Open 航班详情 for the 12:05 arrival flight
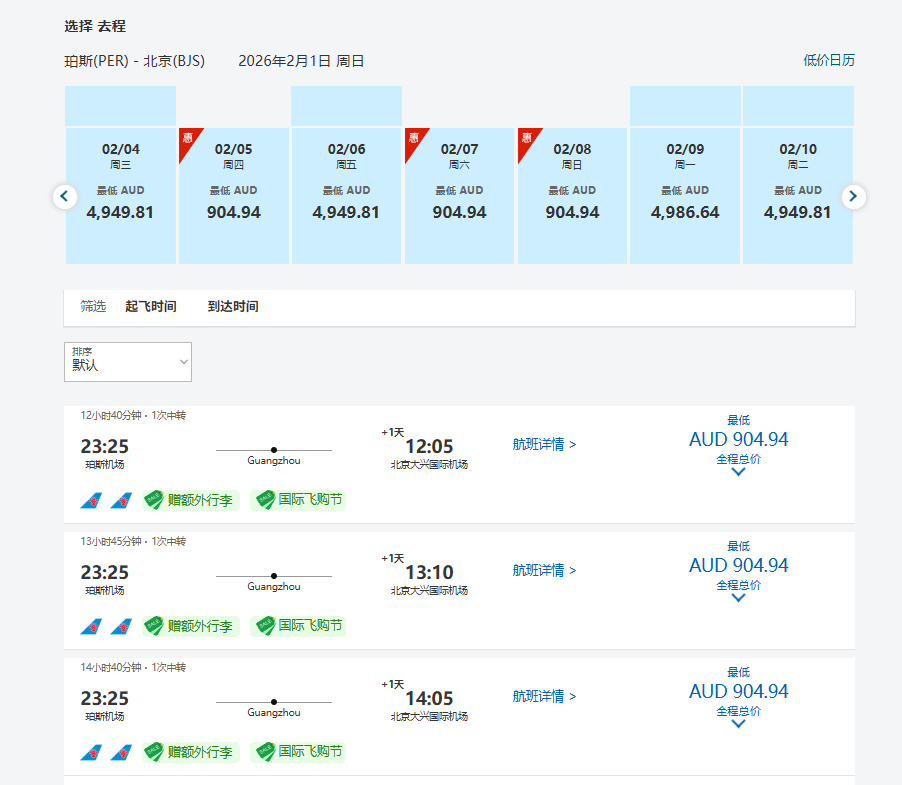 coord(544,444)
